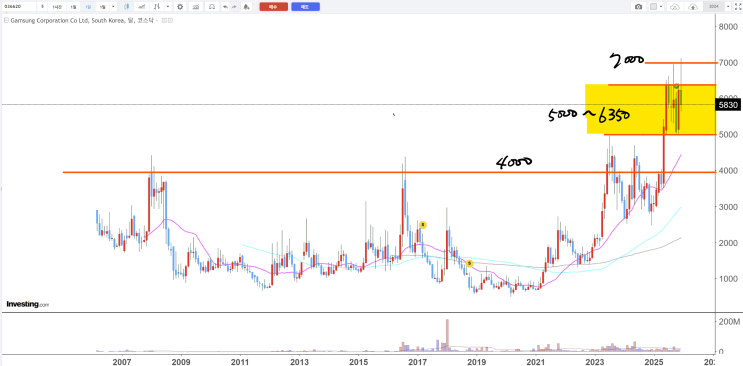Select the 5 interval button
This screenshot has width=743, height=366.
[x=42, y=7]
